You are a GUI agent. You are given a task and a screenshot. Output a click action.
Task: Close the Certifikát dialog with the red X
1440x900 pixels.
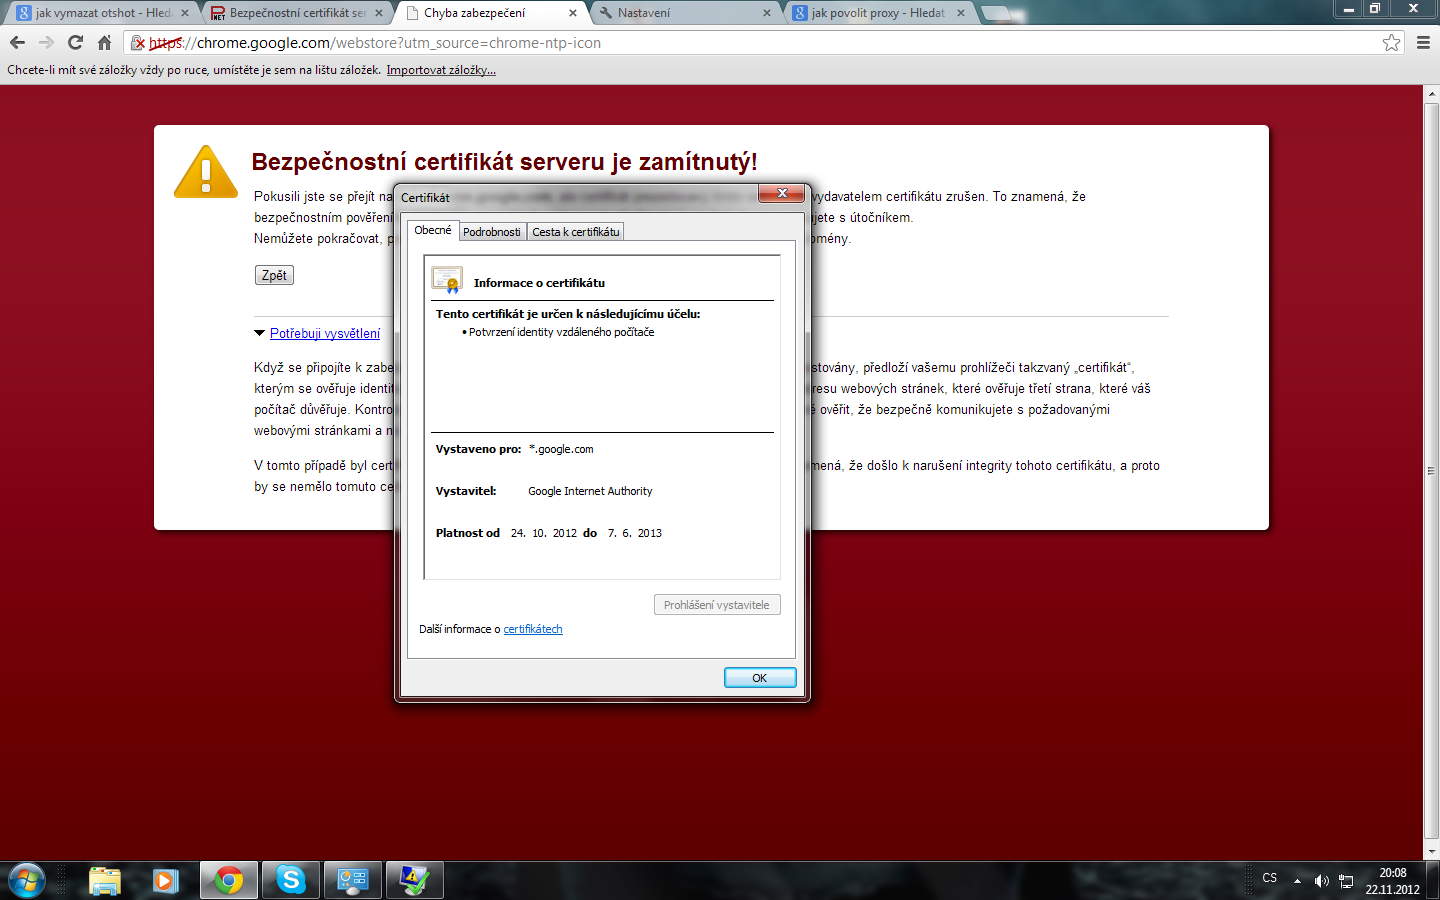click(x=782, y=193)
